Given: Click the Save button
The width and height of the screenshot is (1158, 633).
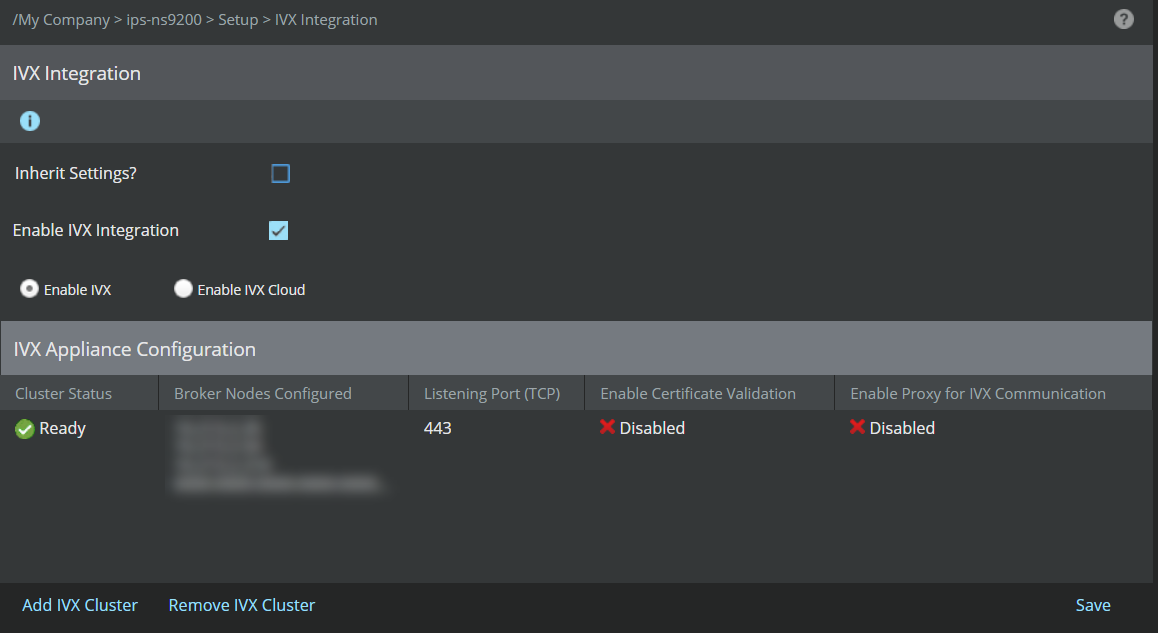Looking at the screenshot, I should [1093, 605].
